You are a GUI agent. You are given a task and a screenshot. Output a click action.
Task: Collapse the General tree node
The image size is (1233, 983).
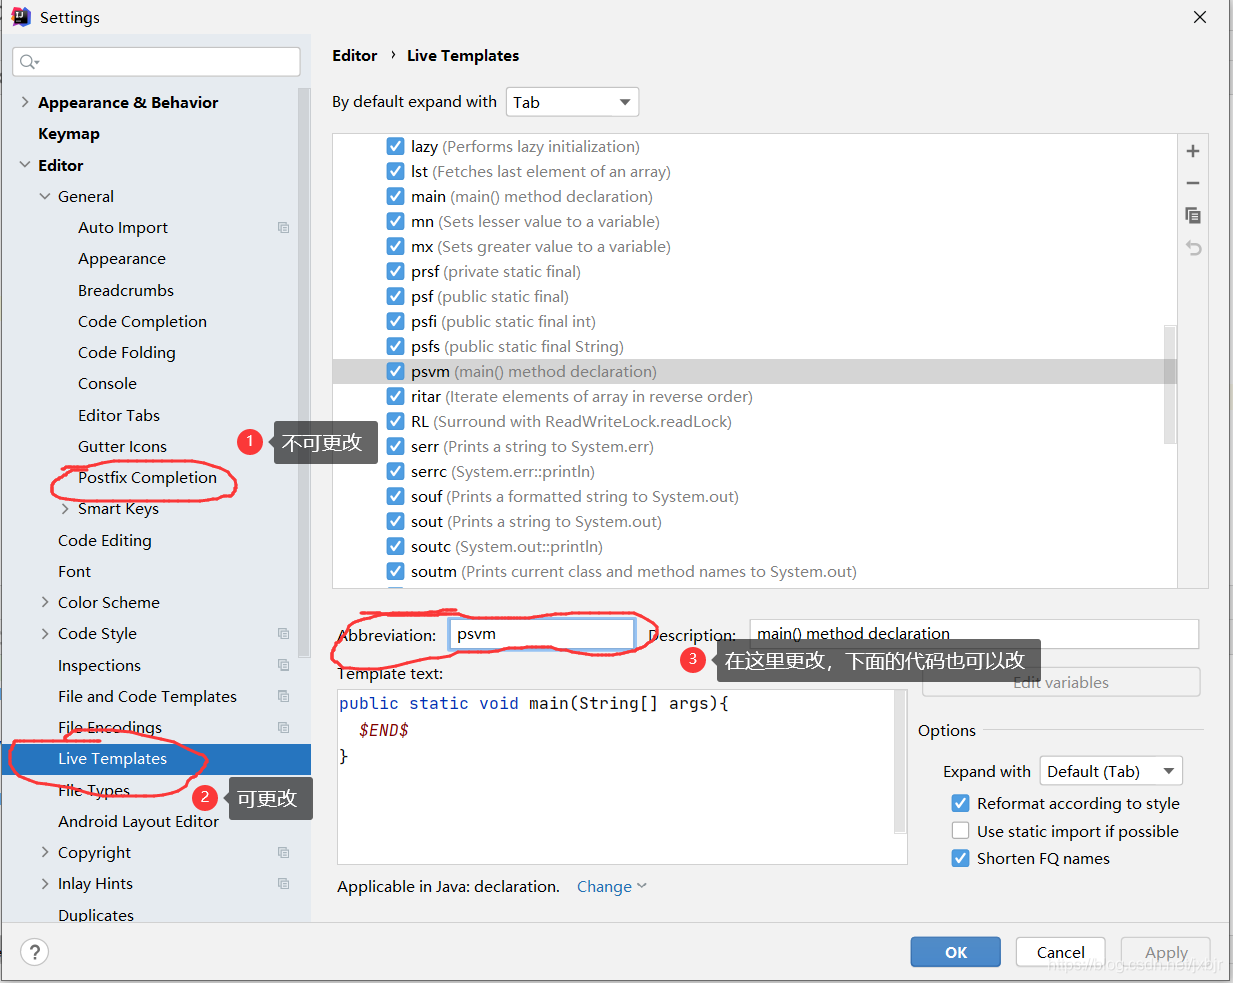point(45,196)
